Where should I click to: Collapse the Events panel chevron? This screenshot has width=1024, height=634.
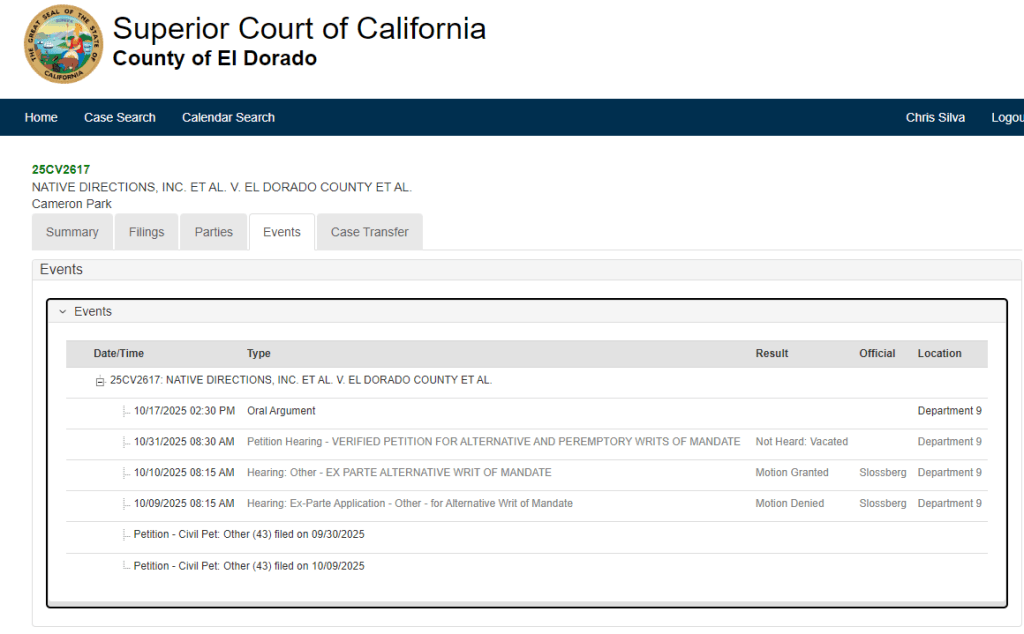pos(63,312)
